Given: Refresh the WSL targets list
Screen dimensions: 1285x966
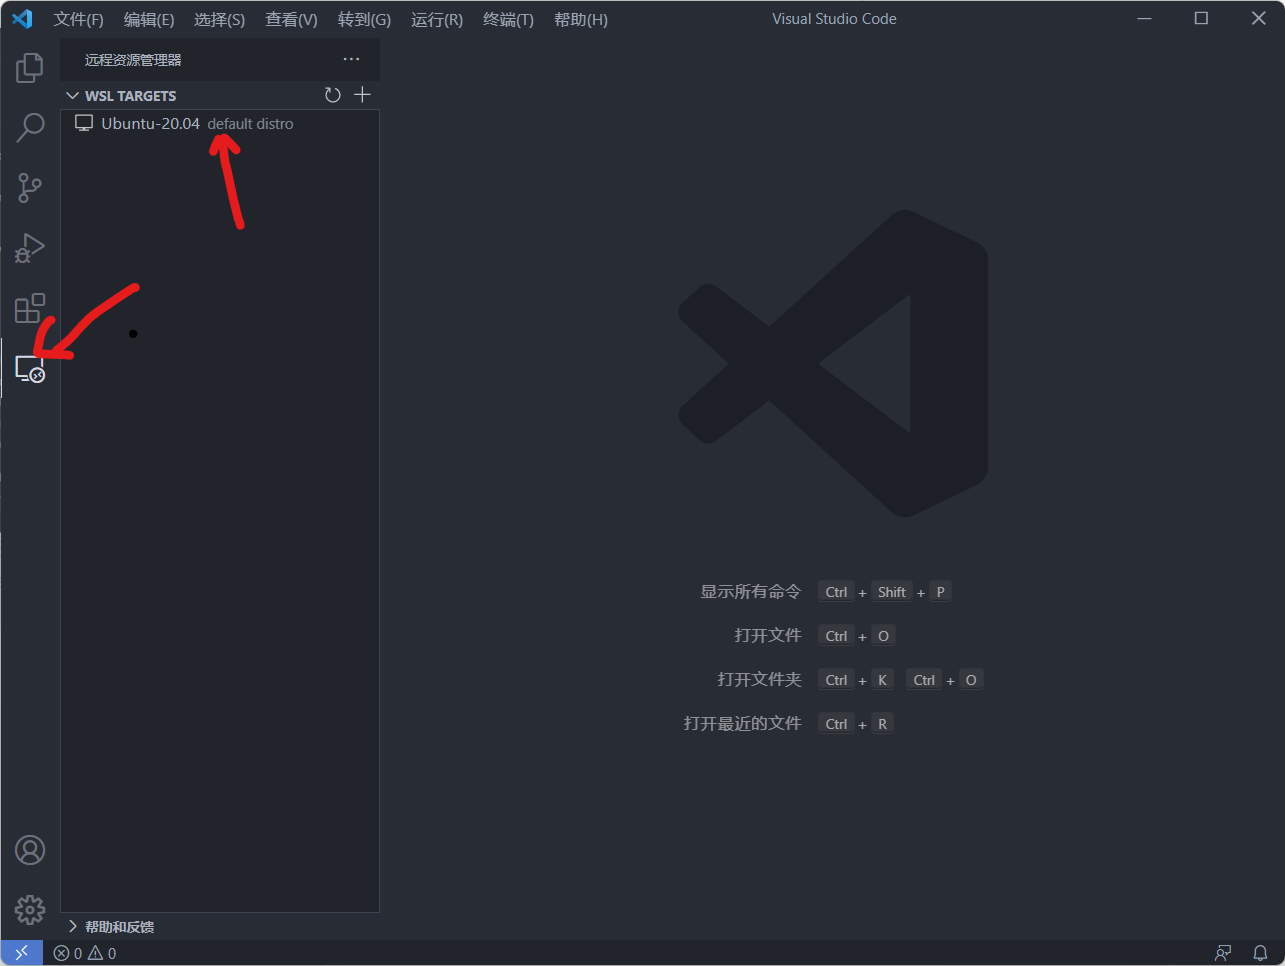Looking at the screenshot, I should [333, 95].
